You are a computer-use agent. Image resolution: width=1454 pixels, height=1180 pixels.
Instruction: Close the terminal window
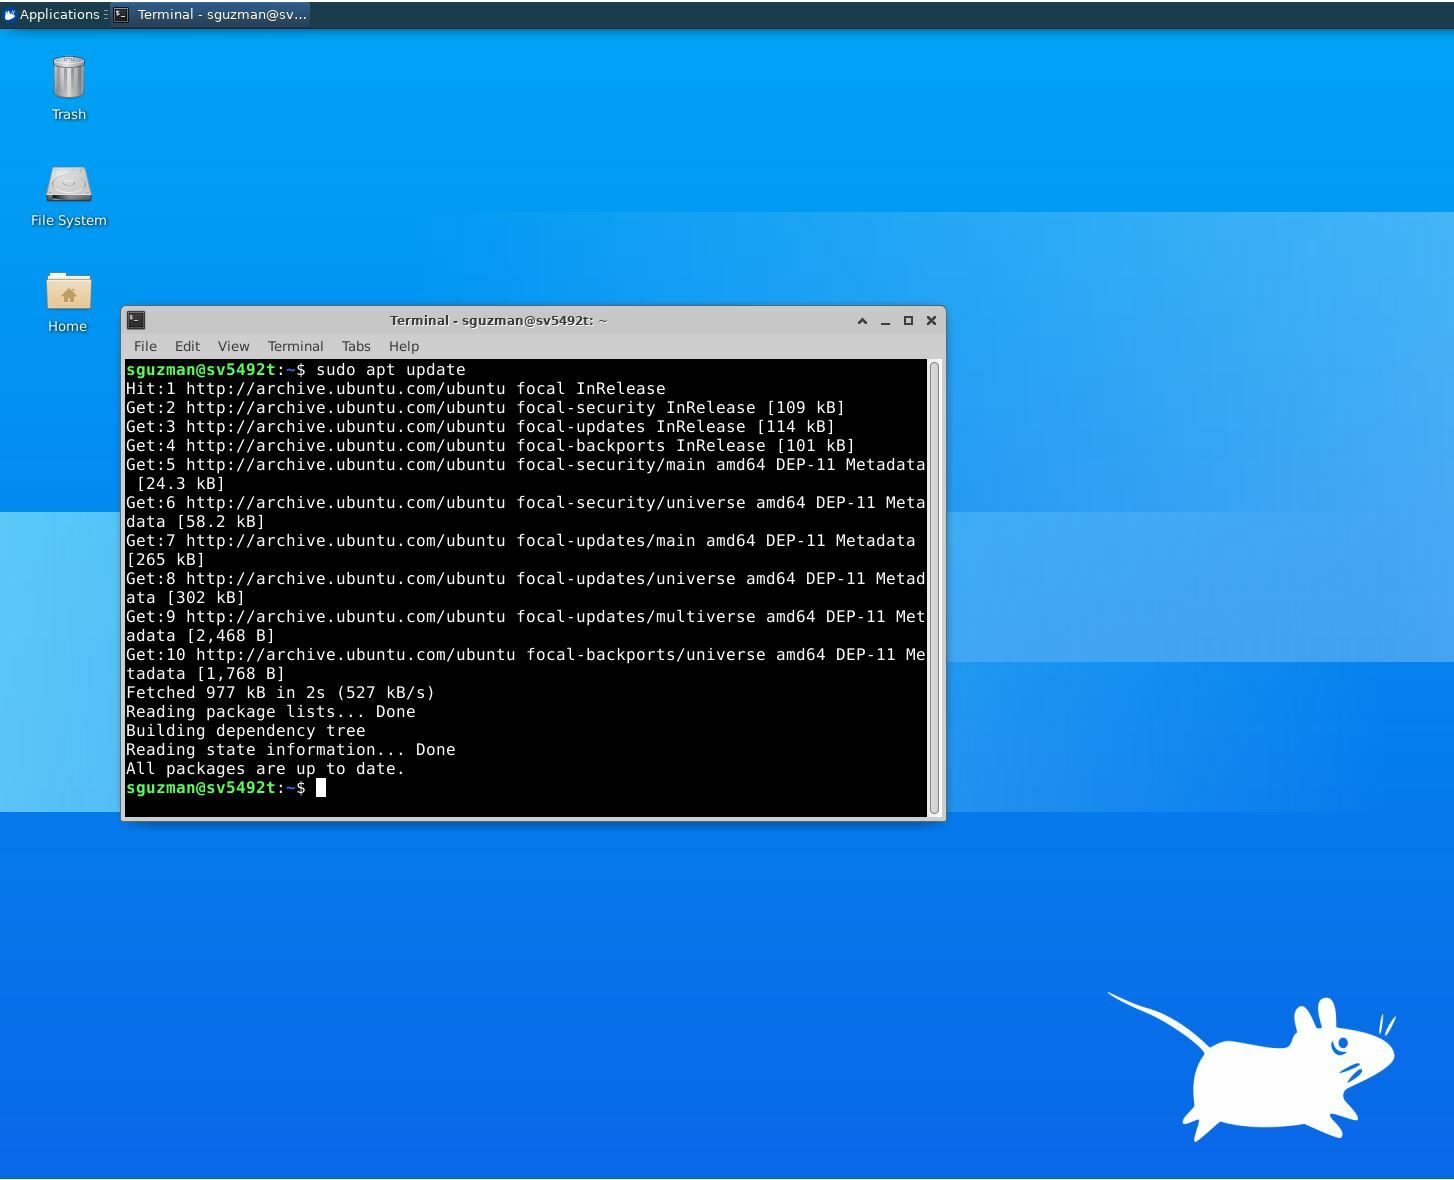931,321
